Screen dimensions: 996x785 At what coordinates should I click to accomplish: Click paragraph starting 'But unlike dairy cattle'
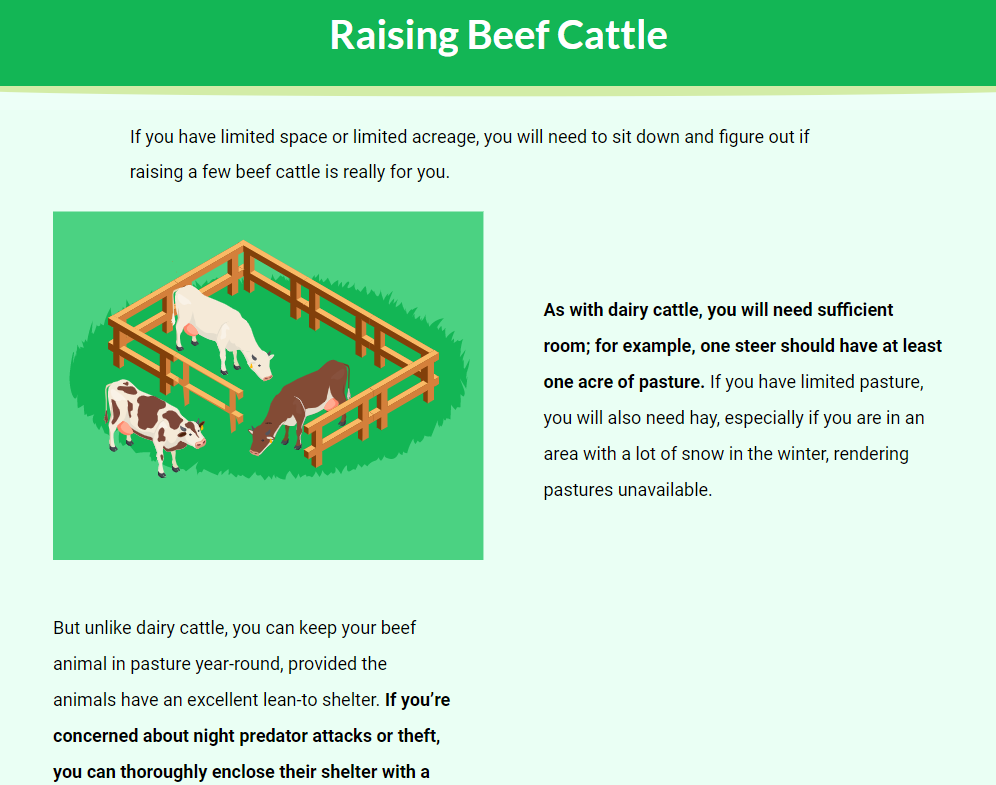click(x=252, y=699)
